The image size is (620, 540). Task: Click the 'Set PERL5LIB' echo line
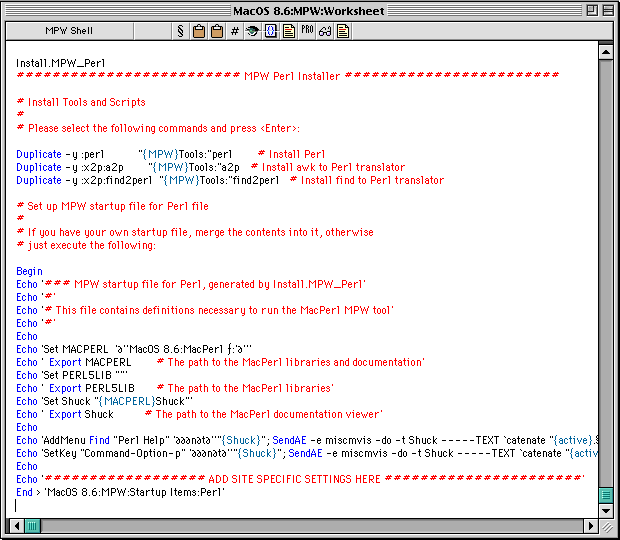point(72,375)
